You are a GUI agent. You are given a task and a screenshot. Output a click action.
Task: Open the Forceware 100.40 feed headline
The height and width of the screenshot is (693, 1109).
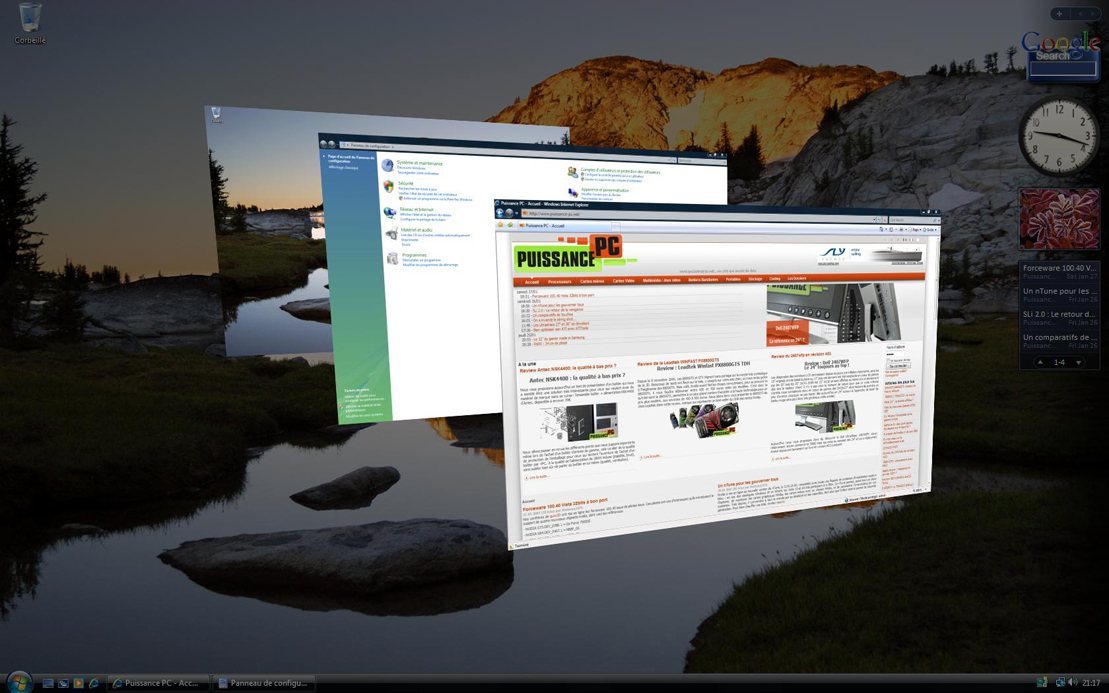1059,268
